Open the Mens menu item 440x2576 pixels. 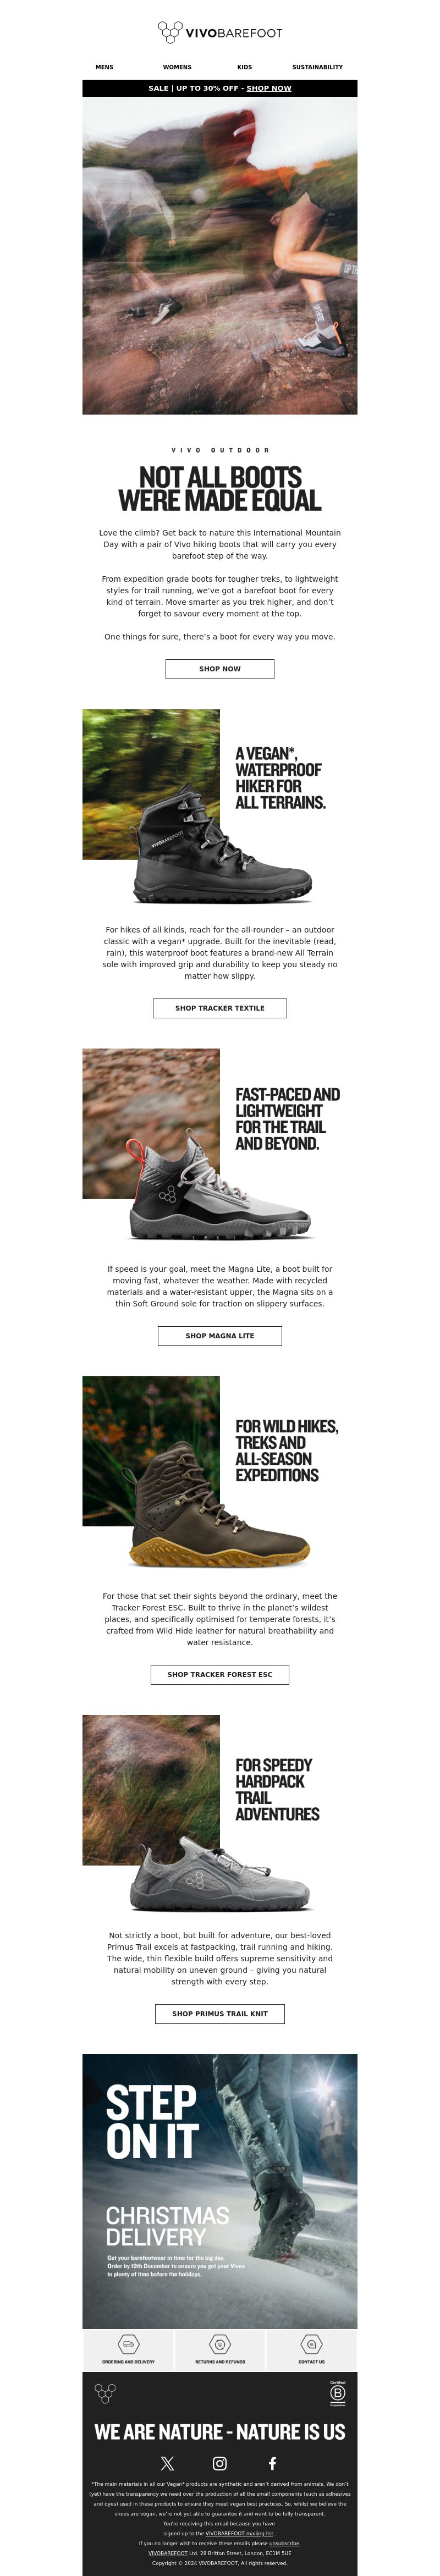point(104,67)
